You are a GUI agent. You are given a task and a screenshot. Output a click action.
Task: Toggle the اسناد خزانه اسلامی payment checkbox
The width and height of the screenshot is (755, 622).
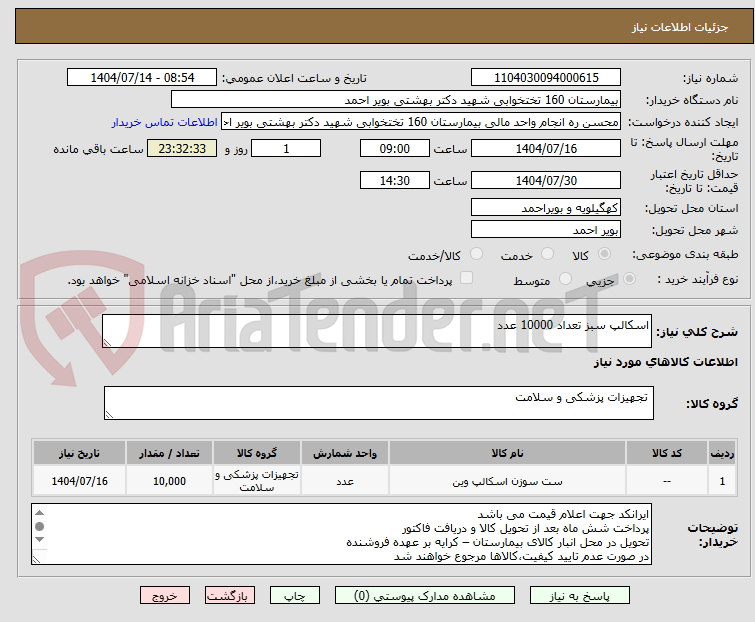(x=466, y=278)
